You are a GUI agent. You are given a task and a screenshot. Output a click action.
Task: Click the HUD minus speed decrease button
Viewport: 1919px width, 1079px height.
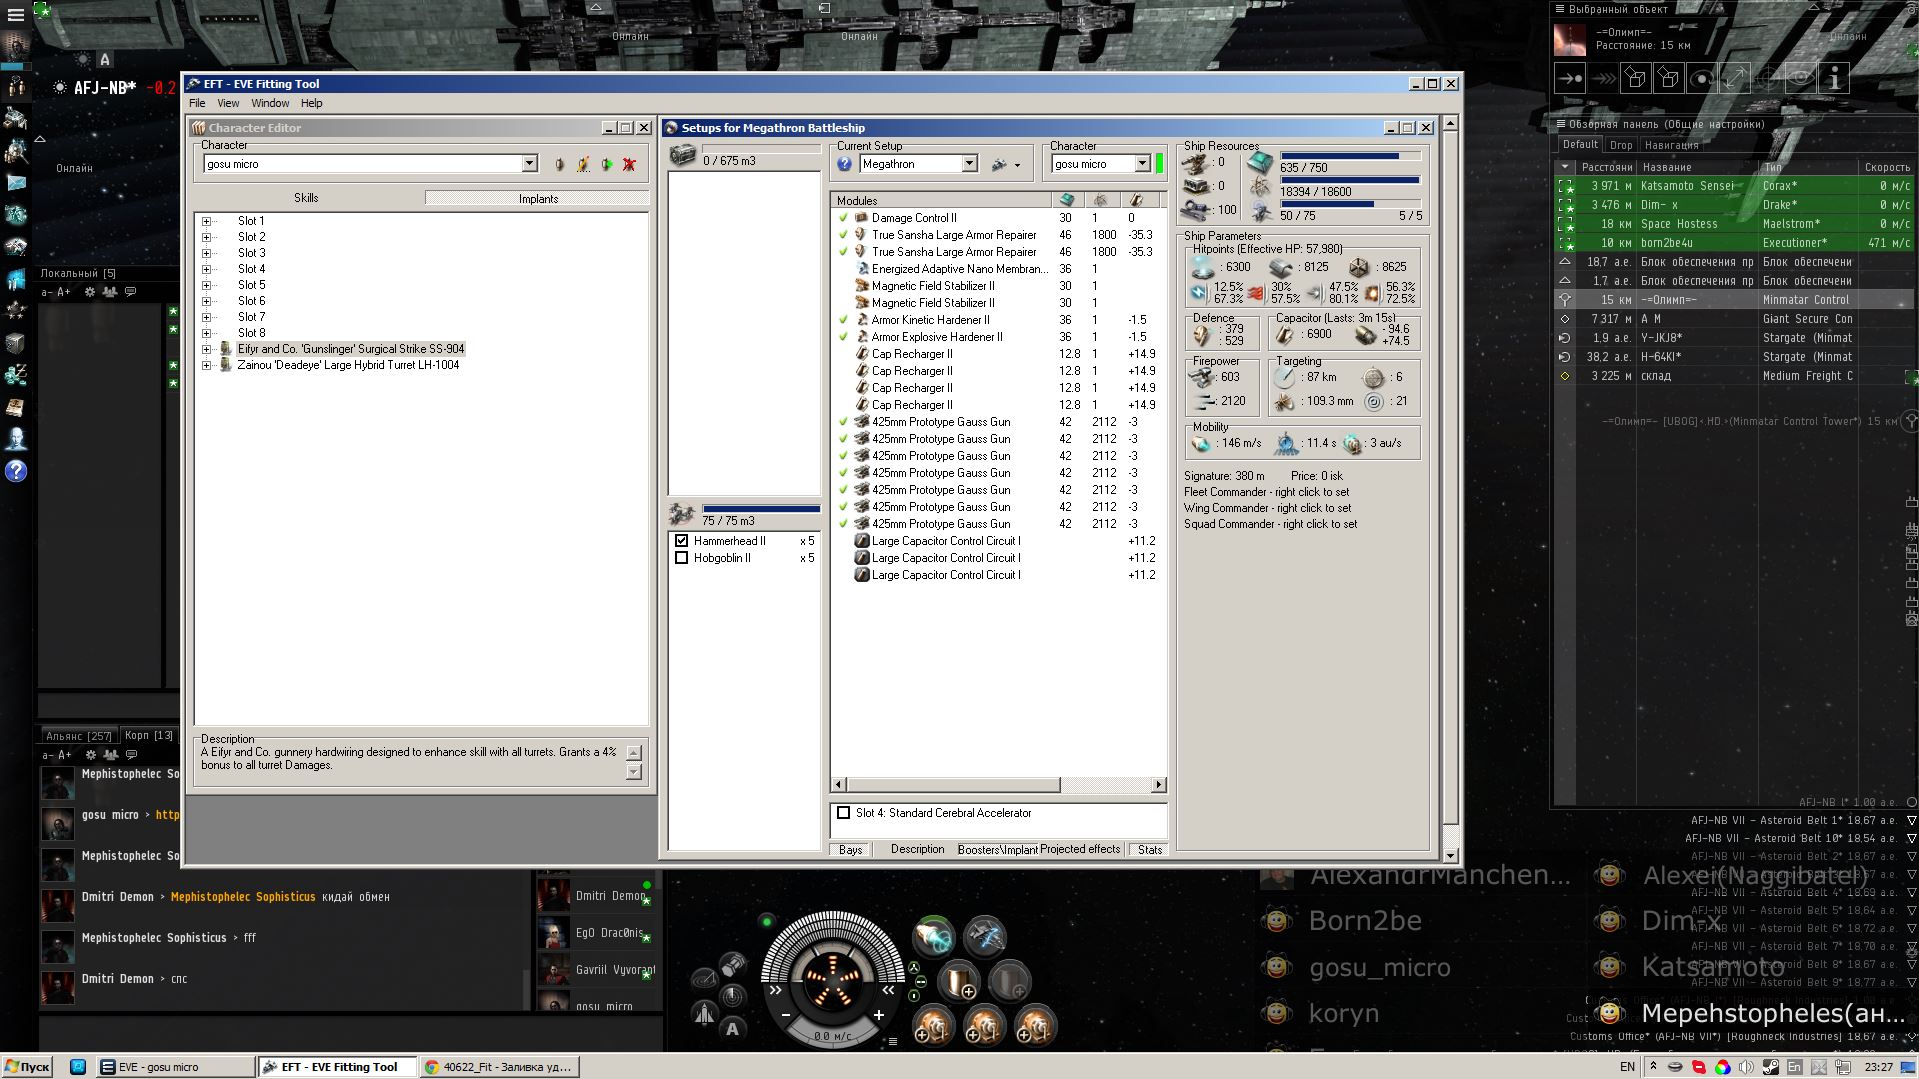coord(786,1015)
